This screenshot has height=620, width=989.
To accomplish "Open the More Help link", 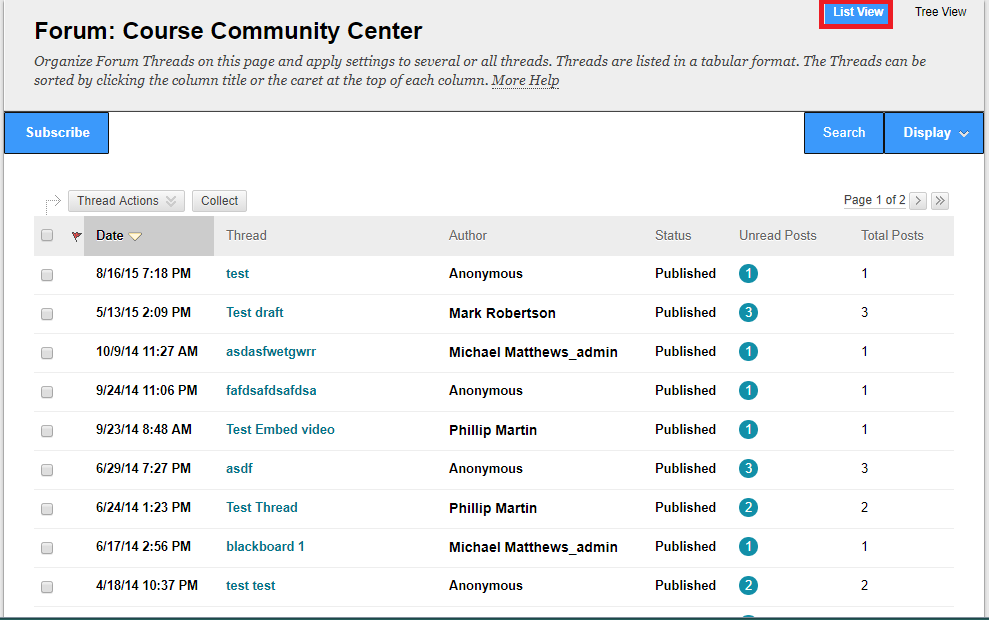I will click(x=524, y=79).
